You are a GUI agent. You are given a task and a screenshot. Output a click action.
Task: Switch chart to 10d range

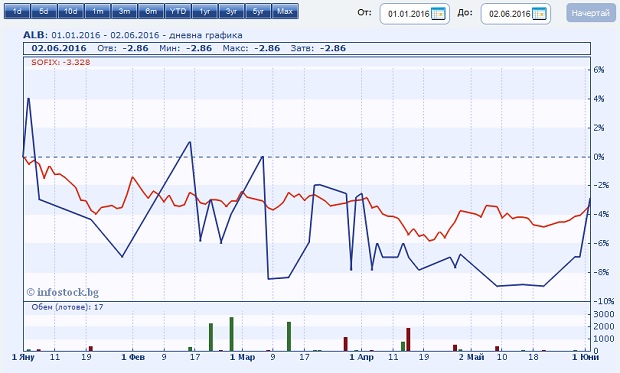click(70, 11)
